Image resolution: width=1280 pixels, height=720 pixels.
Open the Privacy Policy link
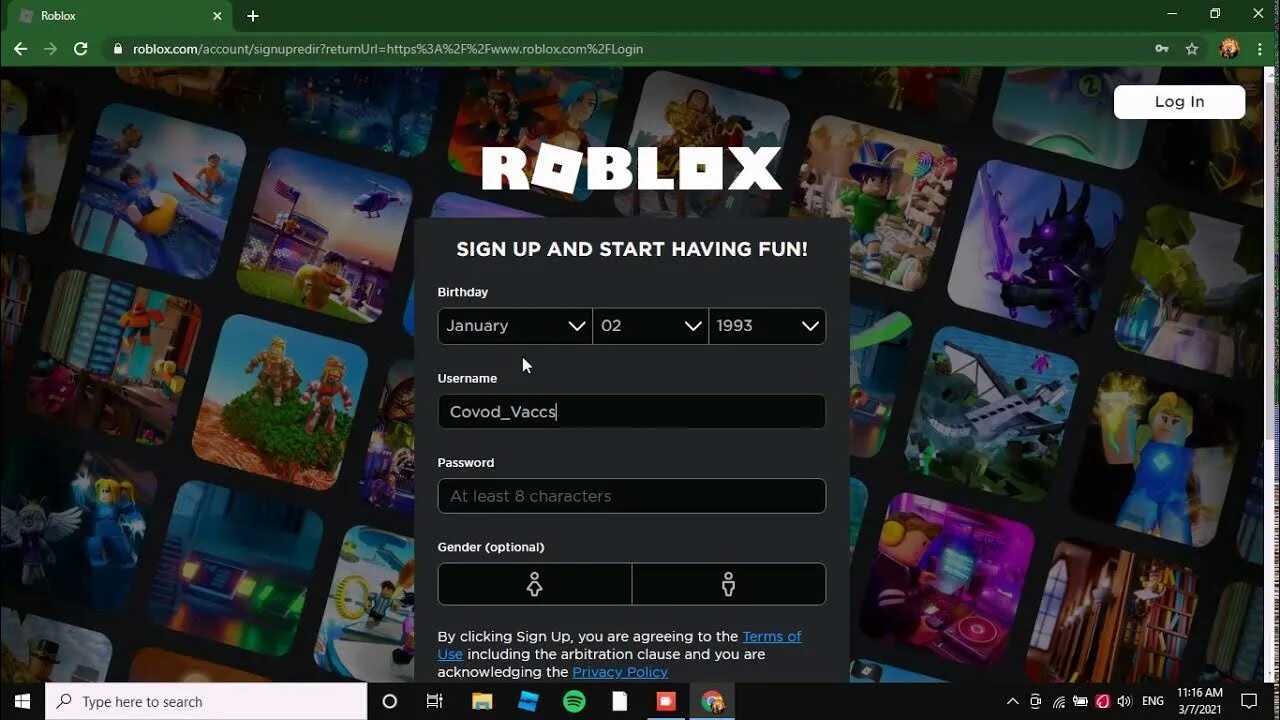pyautogui.click(x=620, y=672)
